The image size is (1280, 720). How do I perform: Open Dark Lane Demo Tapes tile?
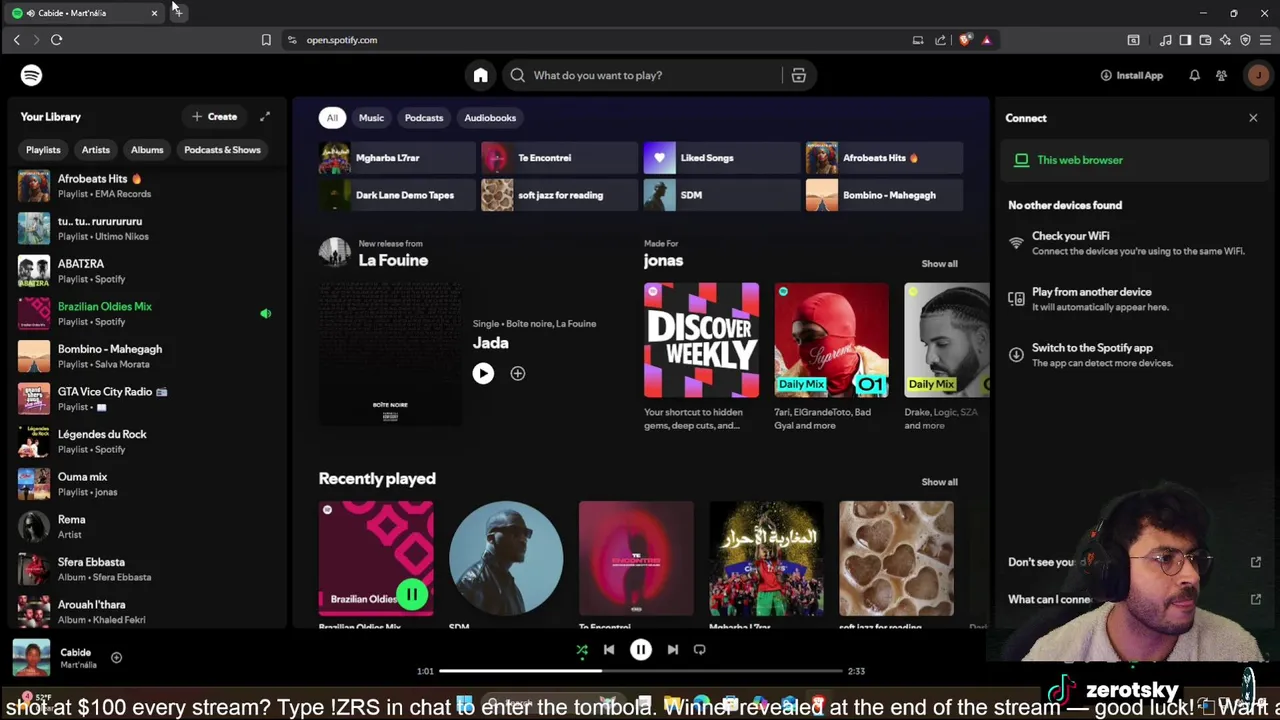(x=398, y=195)
